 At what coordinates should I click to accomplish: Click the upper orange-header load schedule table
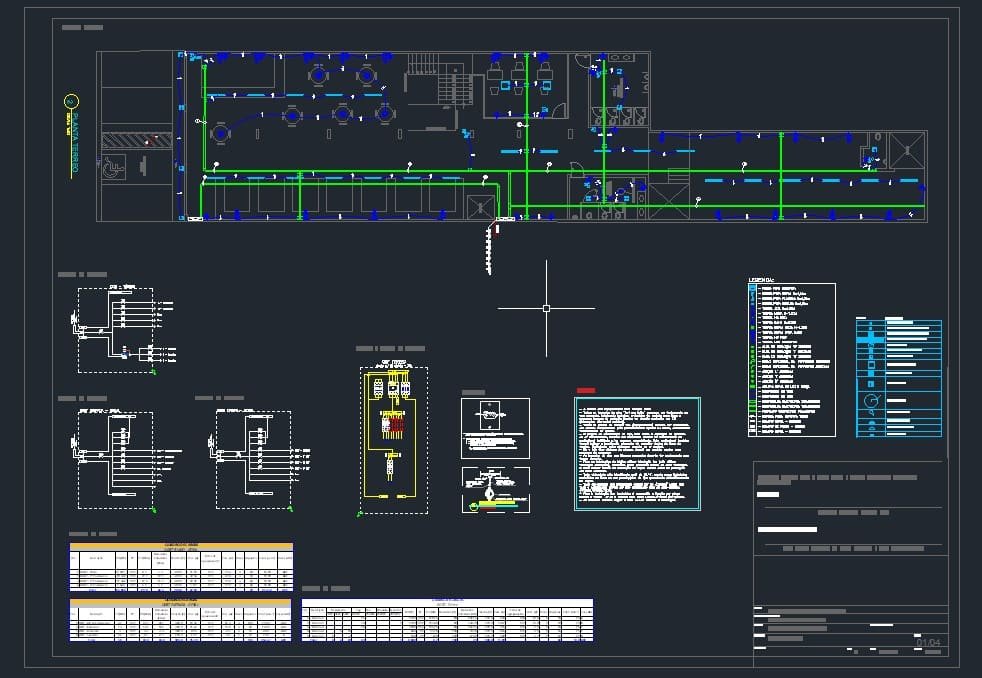[x=181, y=566]
